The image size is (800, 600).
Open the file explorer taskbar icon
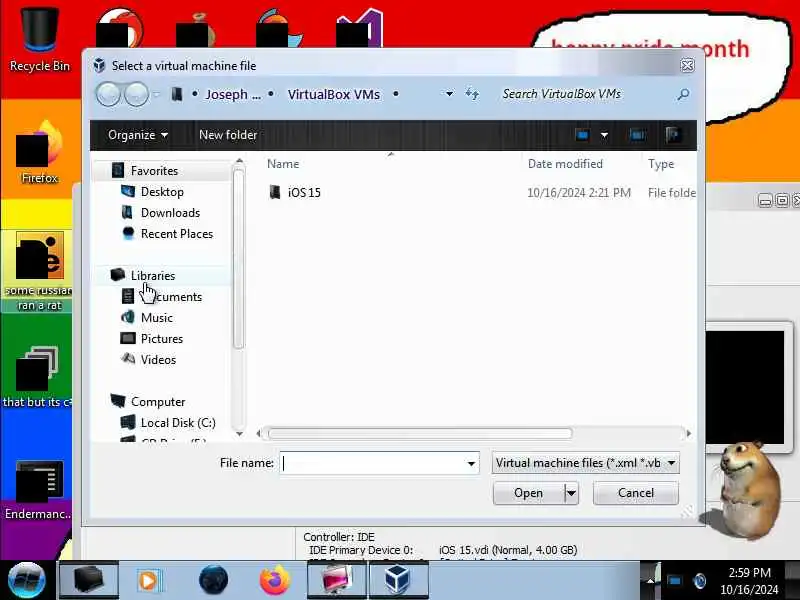coord(89,580)
